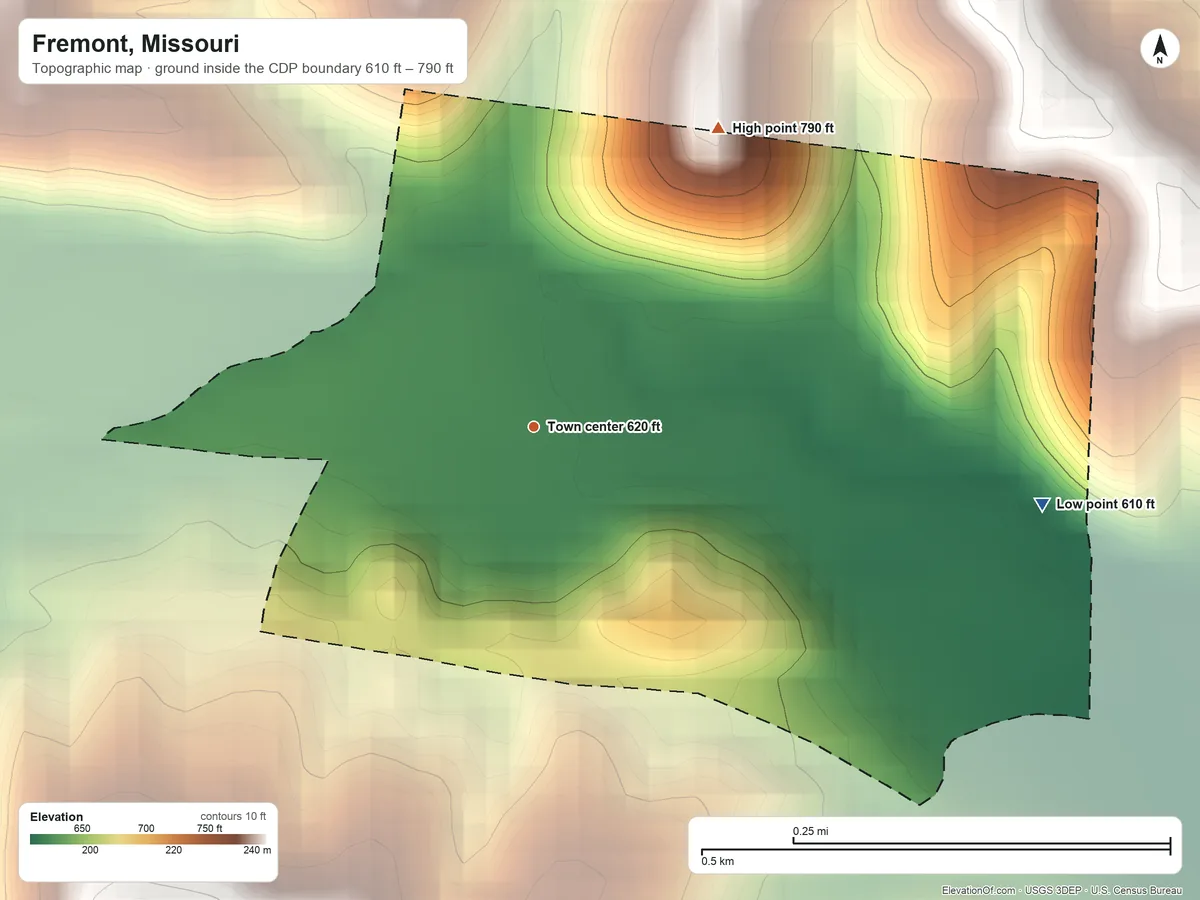
Task: Click the 'Elevation' legend heading
Action: pyautogui.click(x=57, y=817)
